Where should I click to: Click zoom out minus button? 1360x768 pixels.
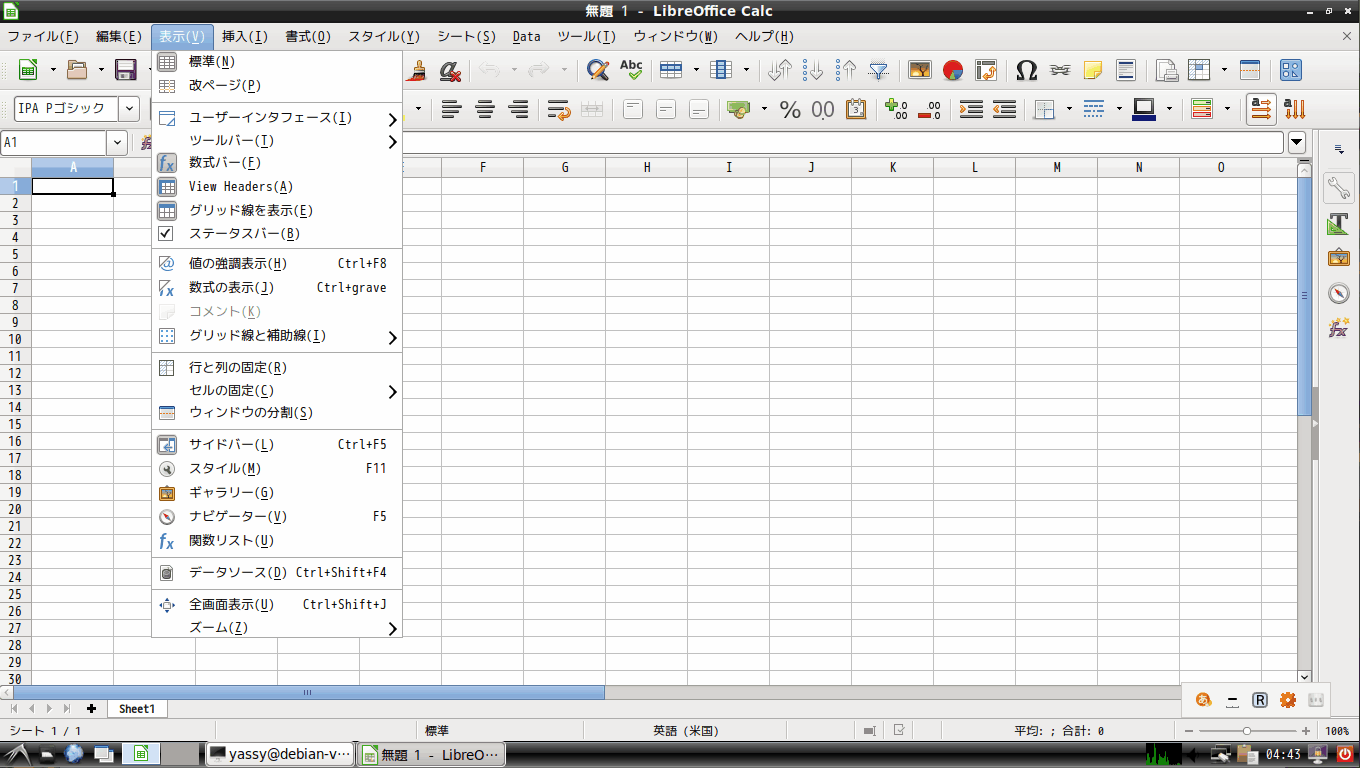[x=1188, y=731]
